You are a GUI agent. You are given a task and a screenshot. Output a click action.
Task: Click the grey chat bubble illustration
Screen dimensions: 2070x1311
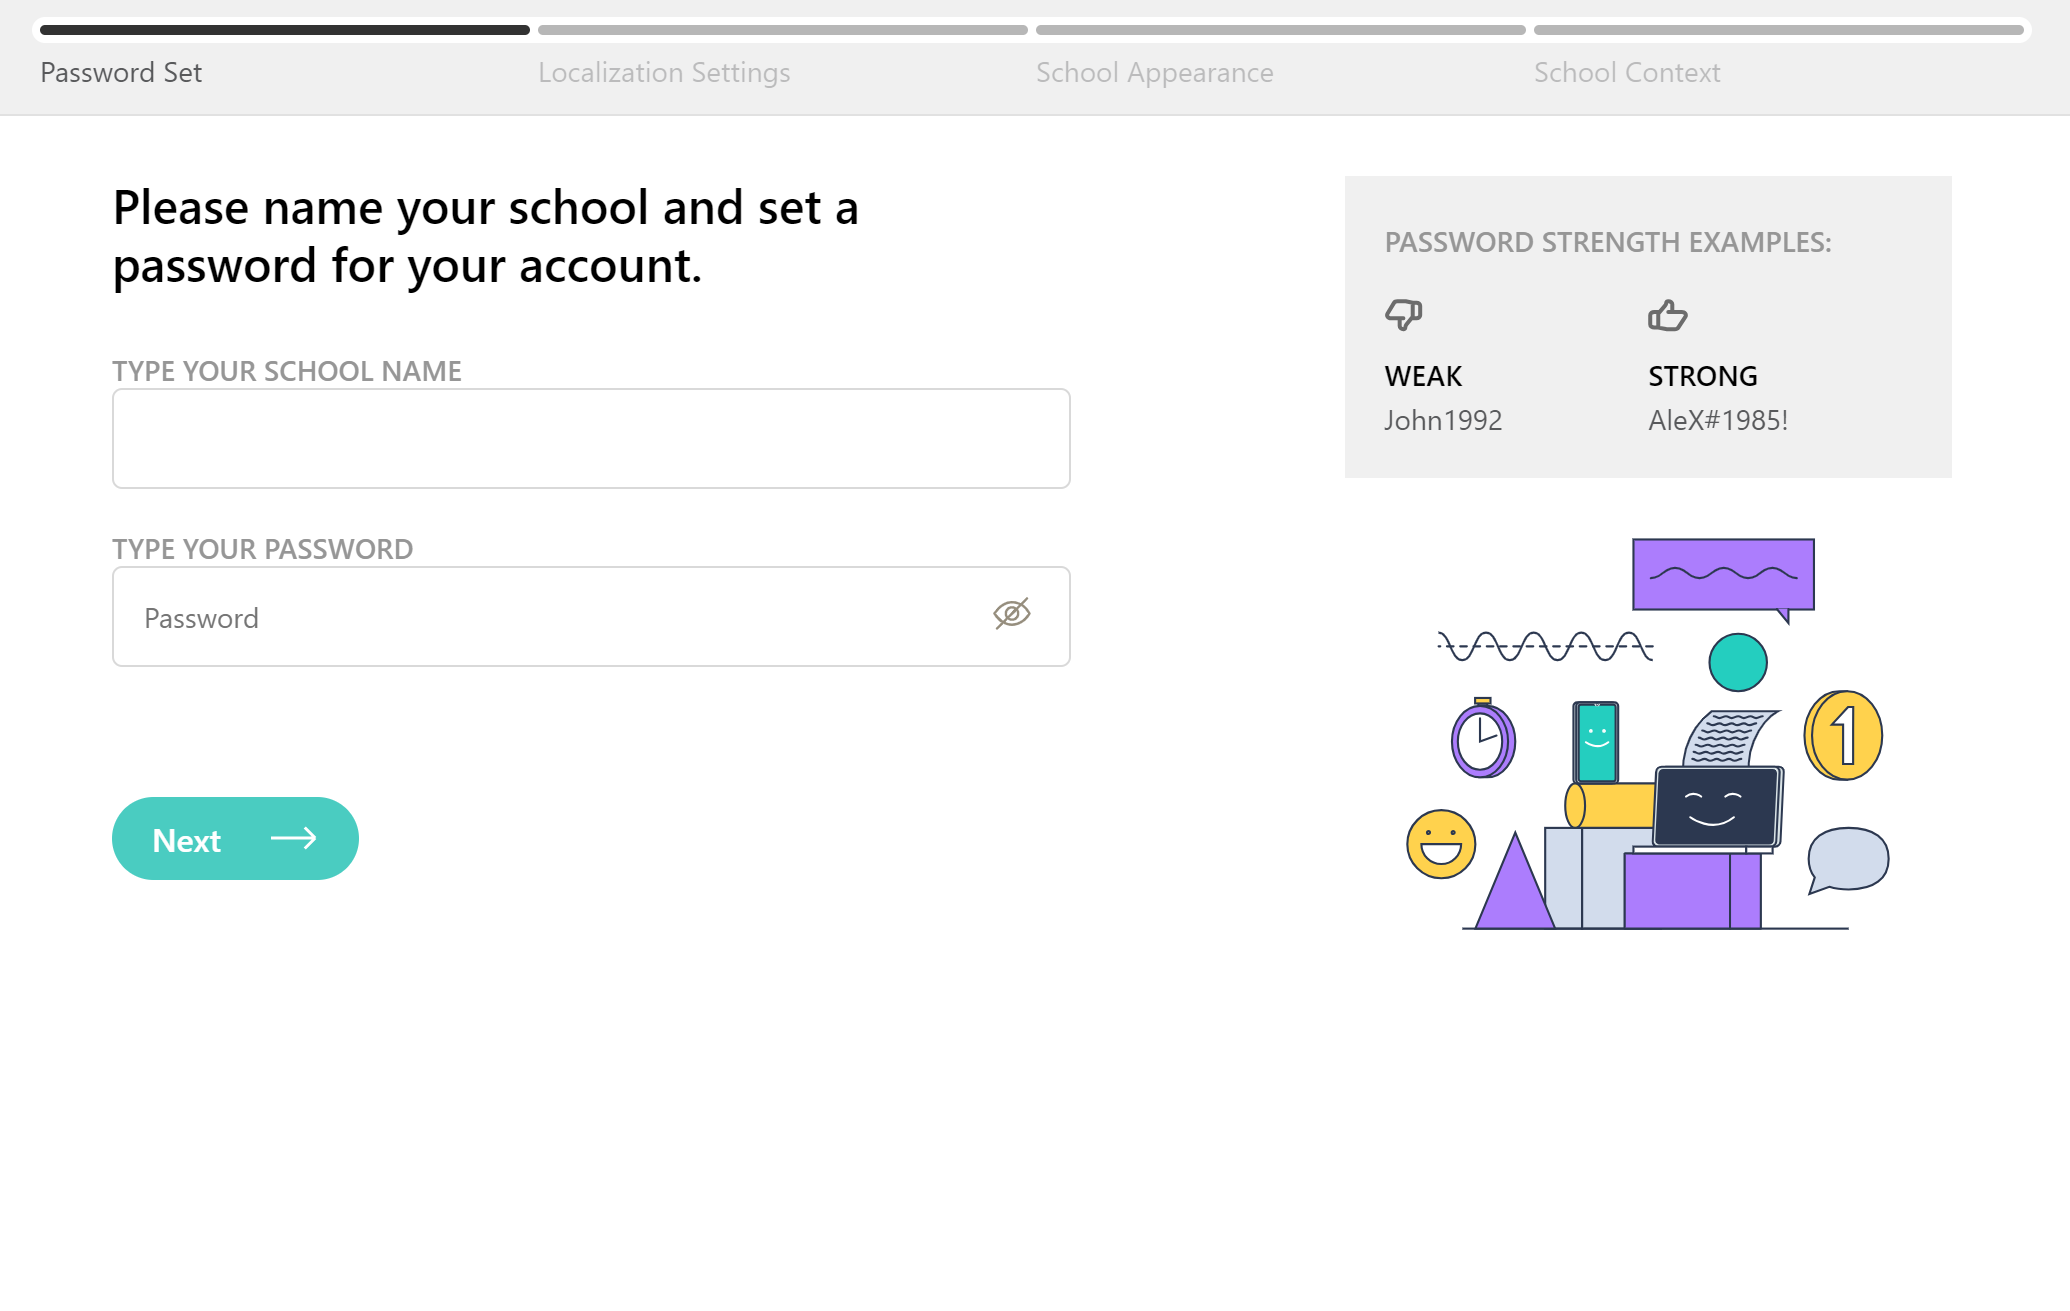pyautogui.click(x=1847, y=859)
